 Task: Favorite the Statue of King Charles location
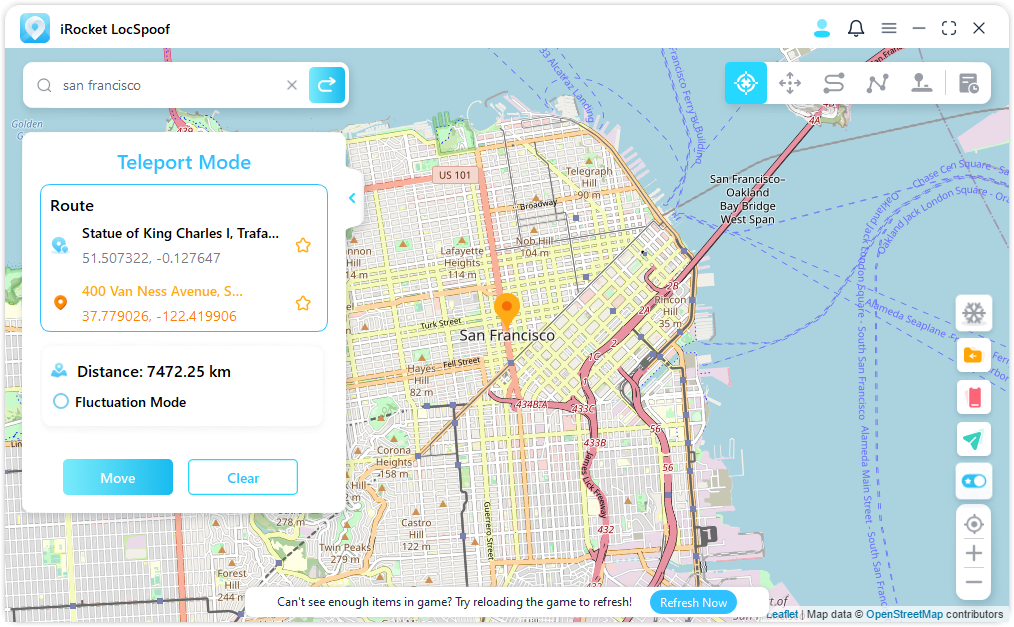point(303,245)
